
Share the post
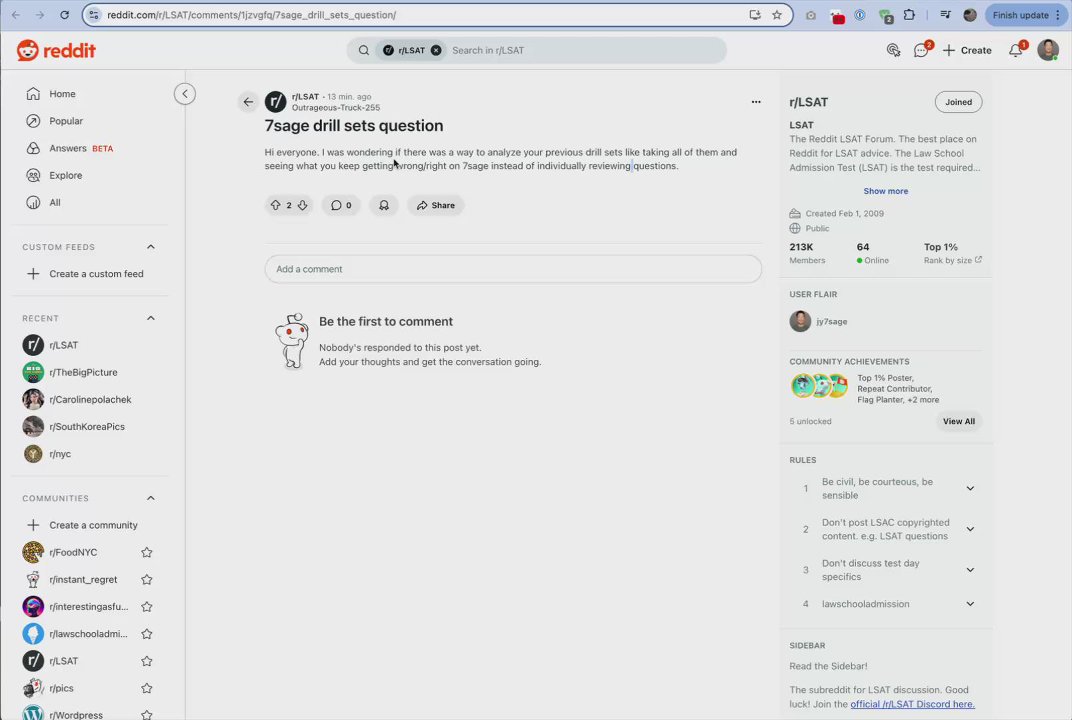tap(436, 205)
